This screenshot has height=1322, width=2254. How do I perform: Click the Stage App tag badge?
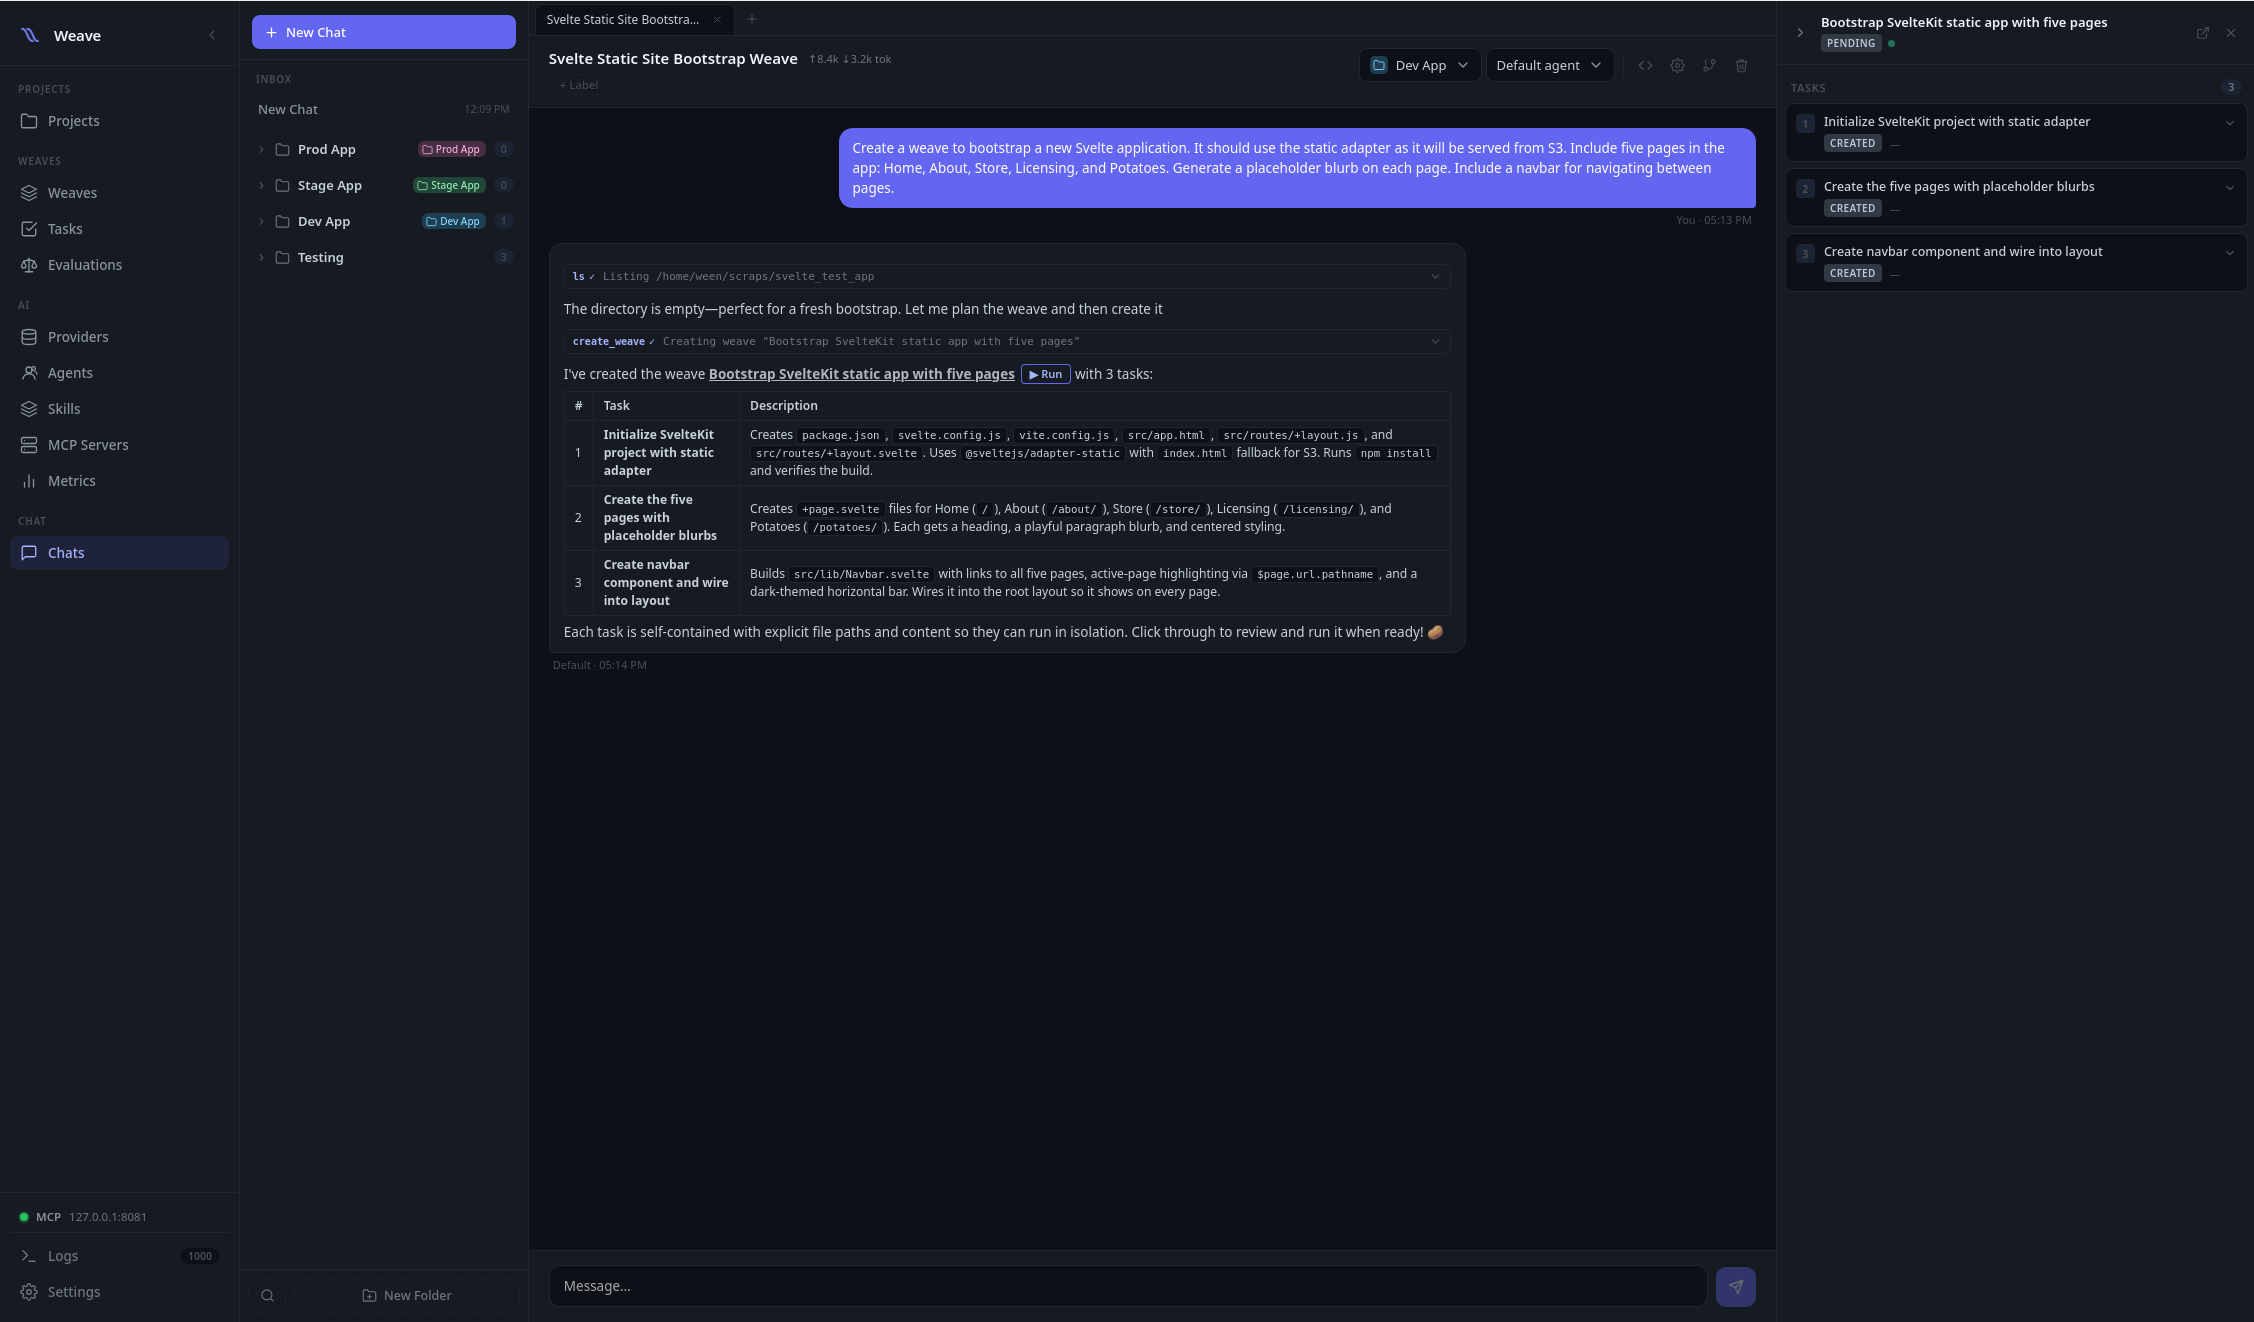449,185
